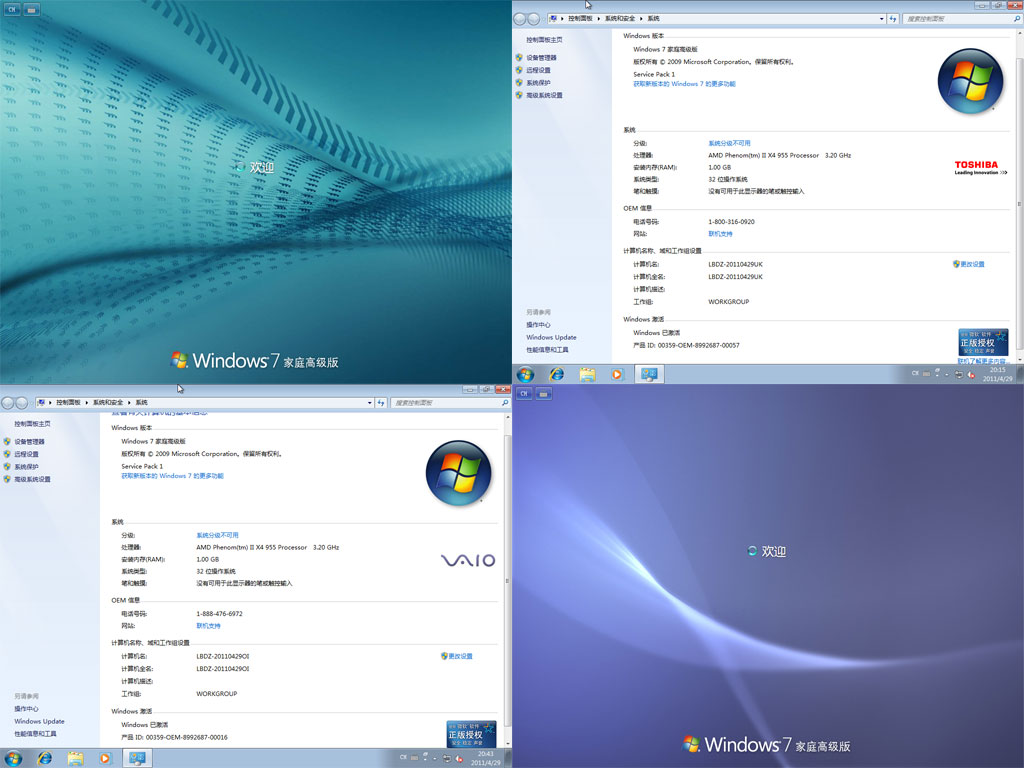Open Windows Explorer folder in the VAIO window's taskbar
Image resolution: width=1024 pixels, height=768 pixels.
pyautogui.click(x=75, y=758)
